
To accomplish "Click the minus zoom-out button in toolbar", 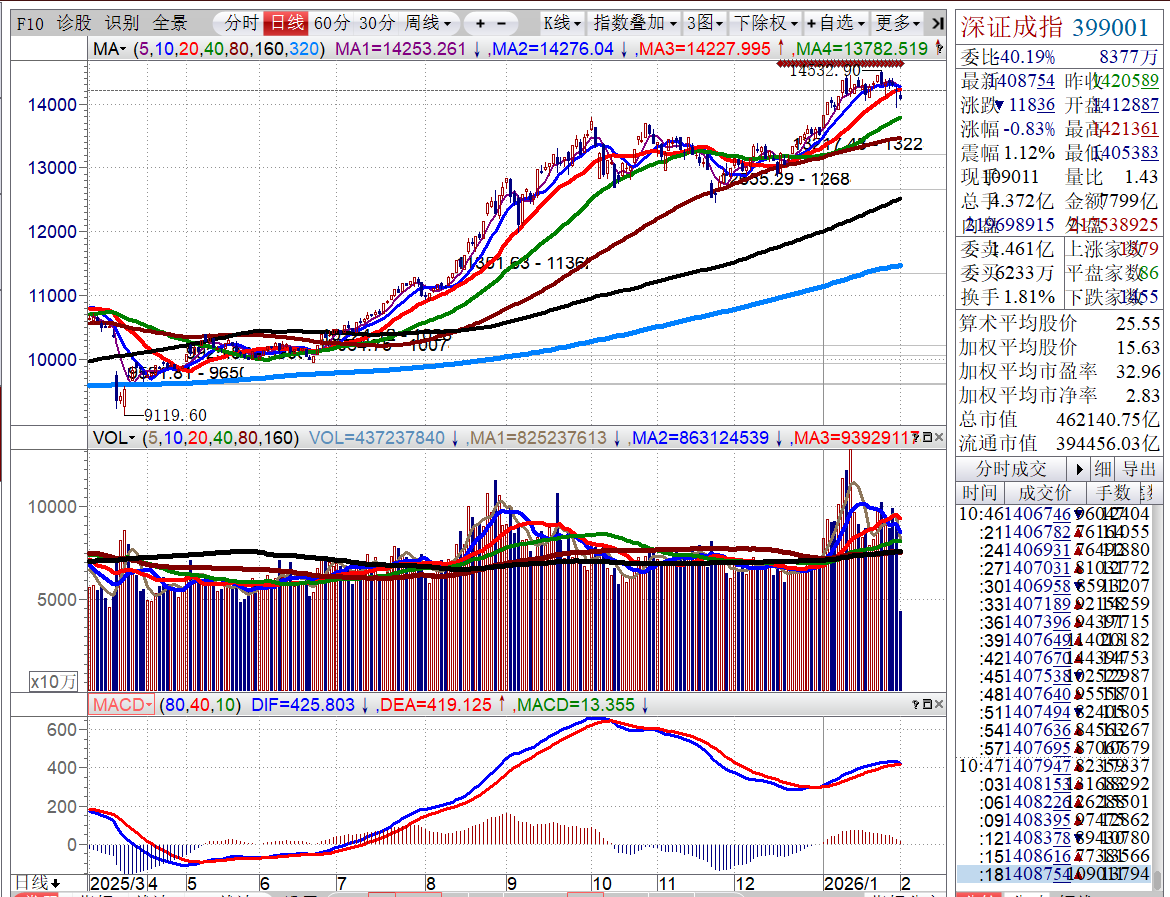I will pyautogui.click(x=501, y=23).
